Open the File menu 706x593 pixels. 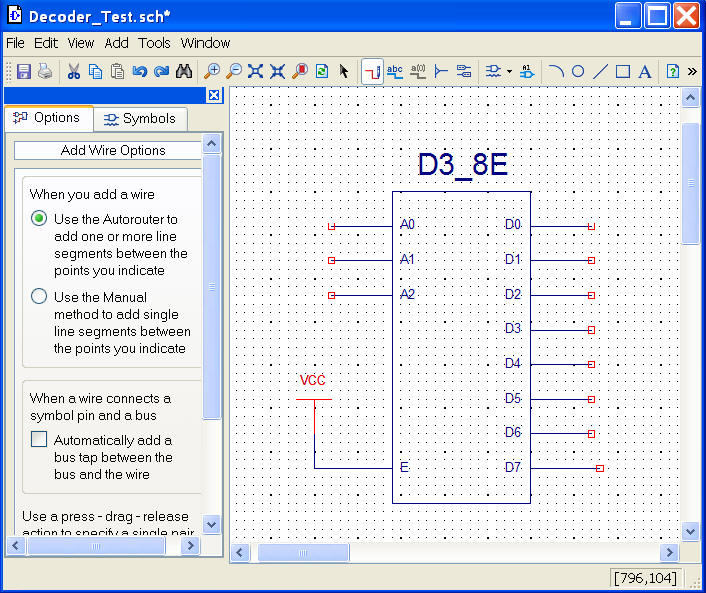click(15, 43)
